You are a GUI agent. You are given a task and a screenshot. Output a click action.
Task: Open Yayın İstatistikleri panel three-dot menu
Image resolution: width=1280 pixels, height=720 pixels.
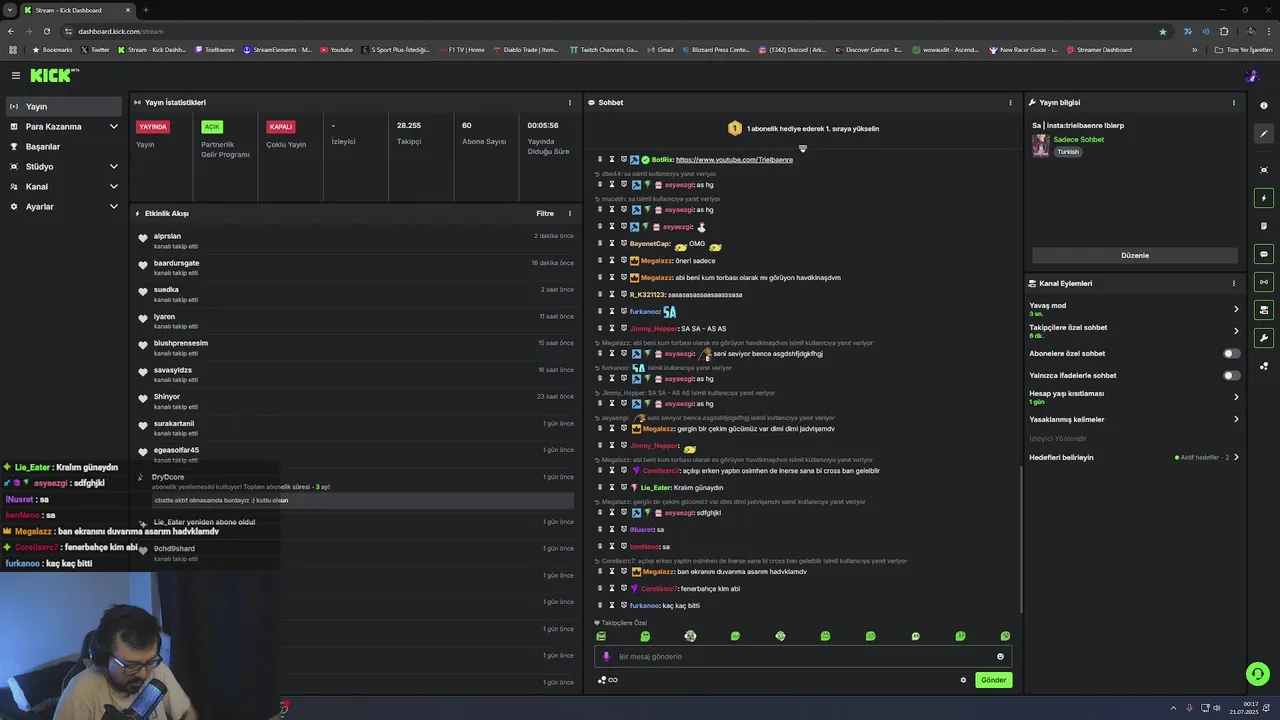[570, 102]
